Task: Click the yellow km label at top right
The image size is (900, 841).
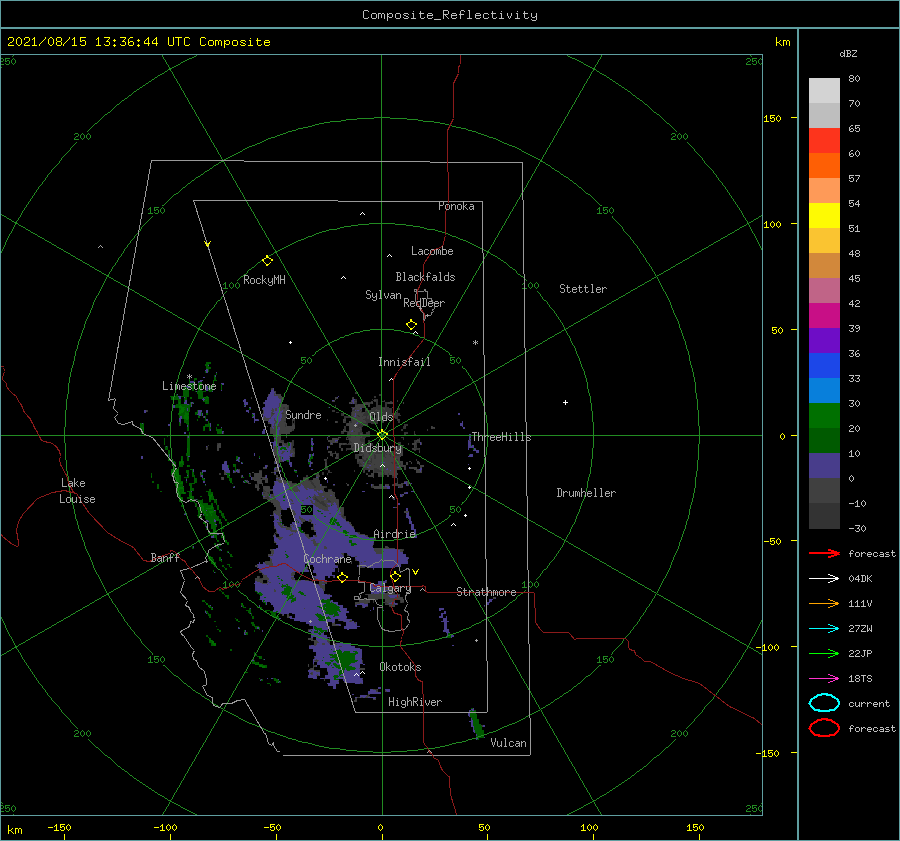Action: pyautogui.click(x=782, y=42)
